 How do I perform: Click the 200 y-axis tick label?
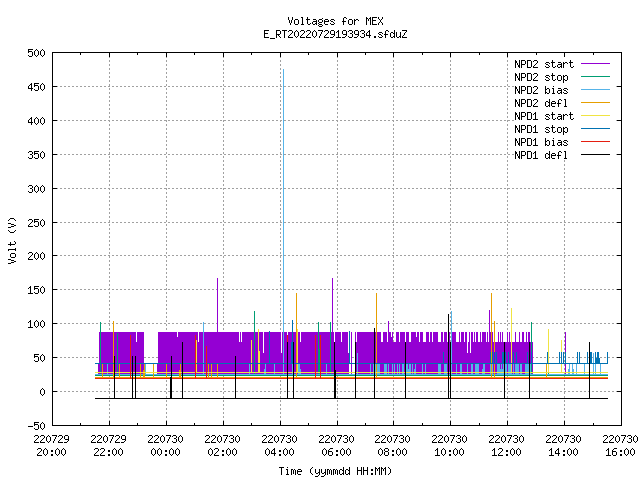(36, 256)
